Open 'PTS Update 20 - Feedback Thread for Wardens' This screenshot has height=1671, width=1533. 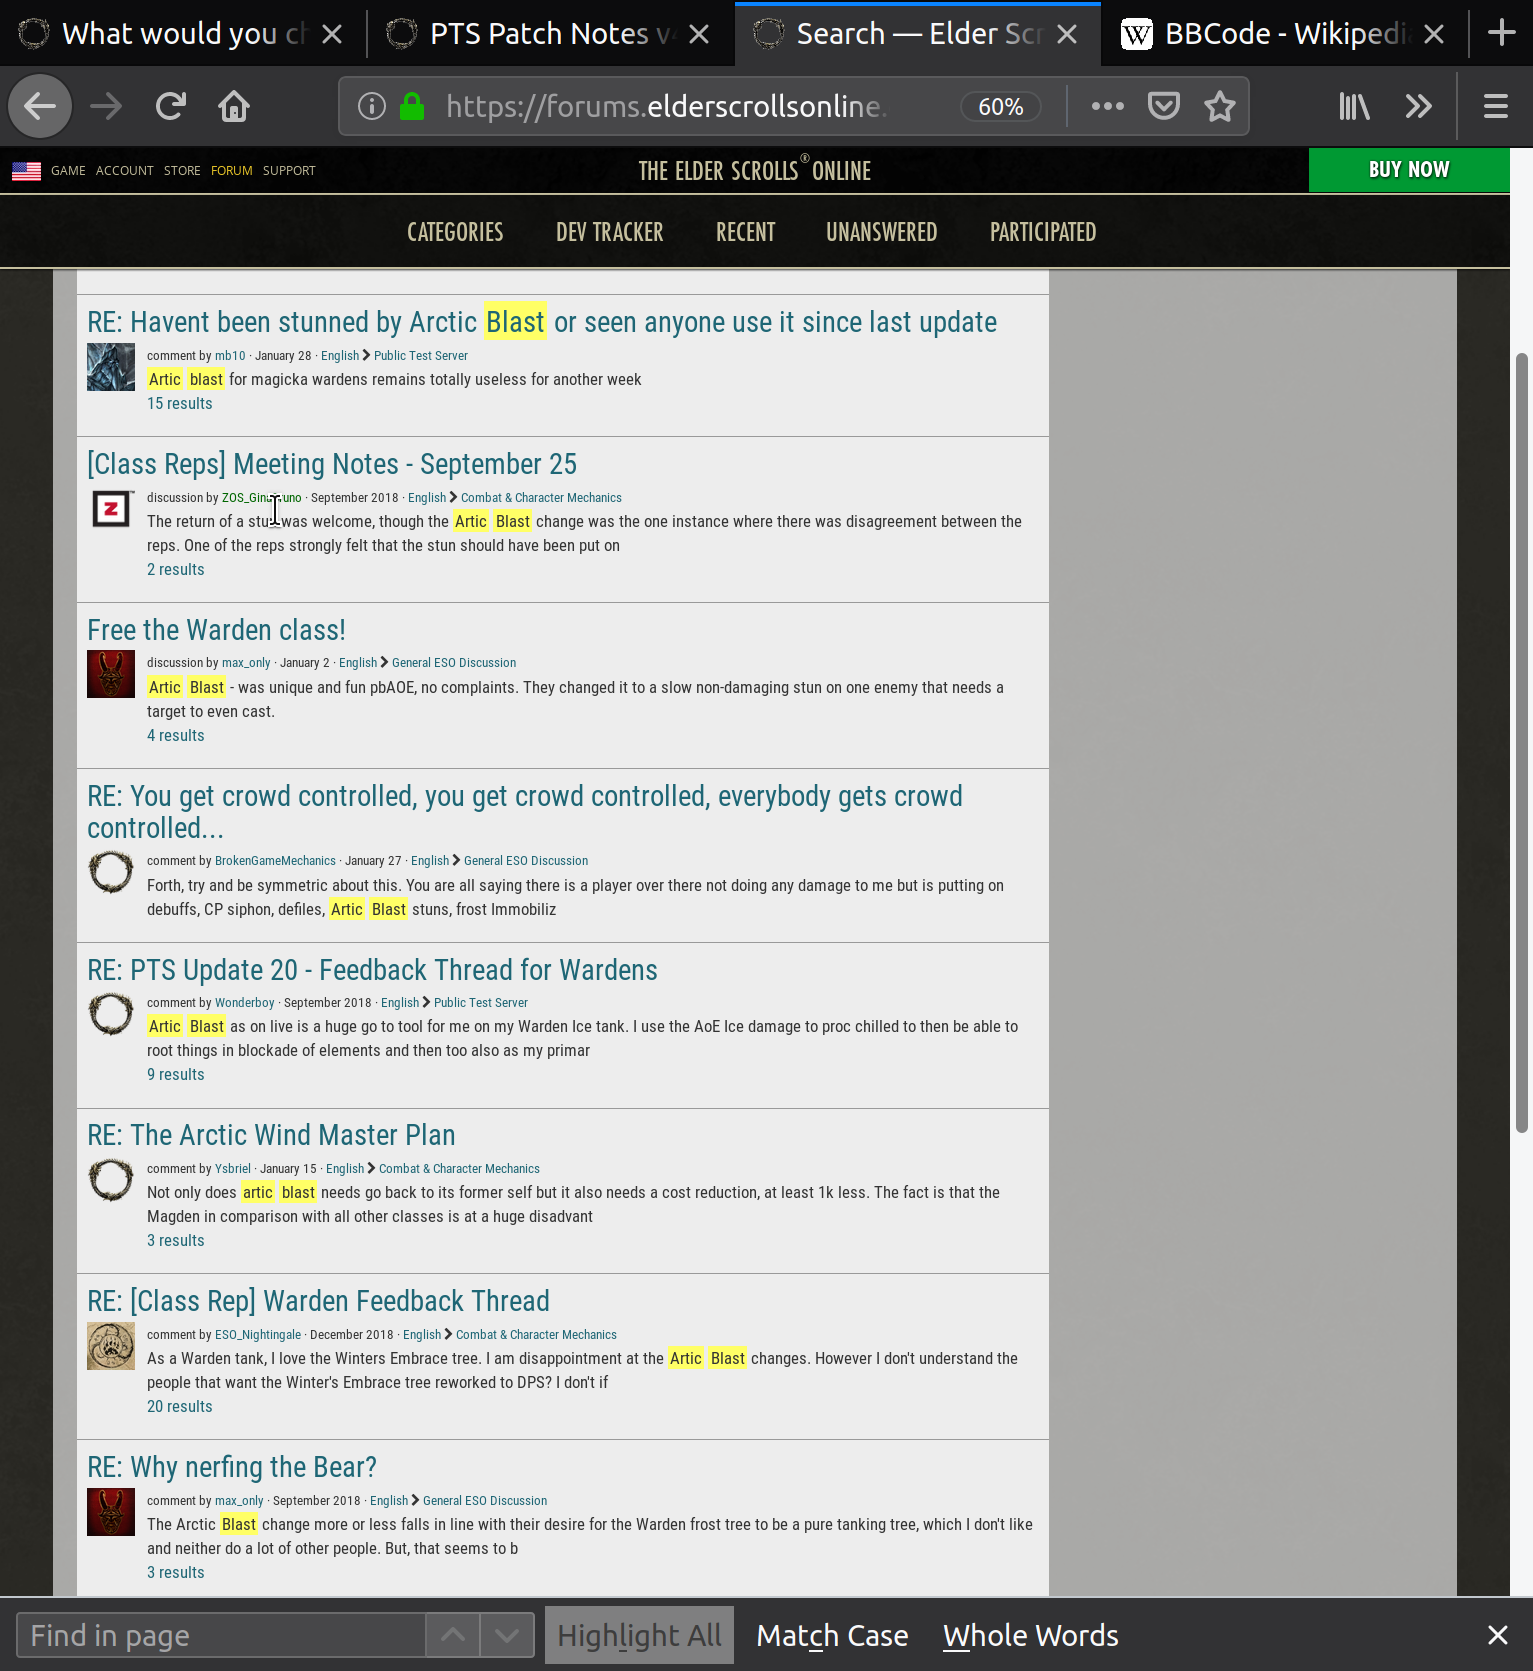click(x=372, y=970)
